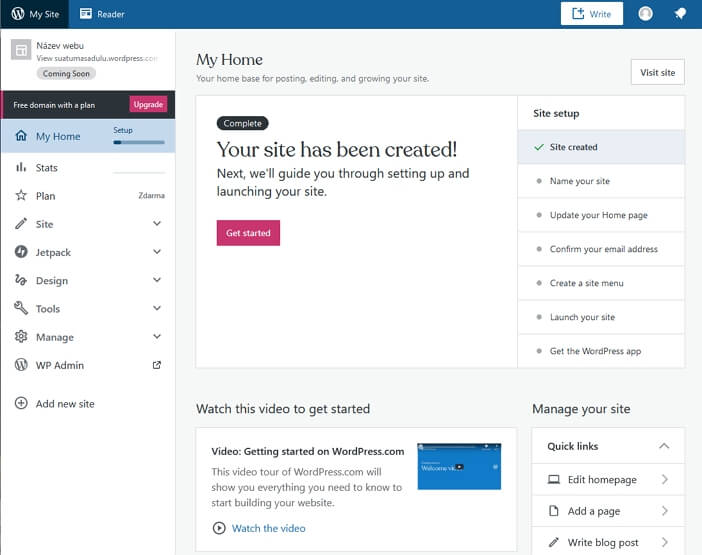The image size is (702, 555).
Task: Select Update your Home page step
Action: pyautogui.click(x=601, y=215)
